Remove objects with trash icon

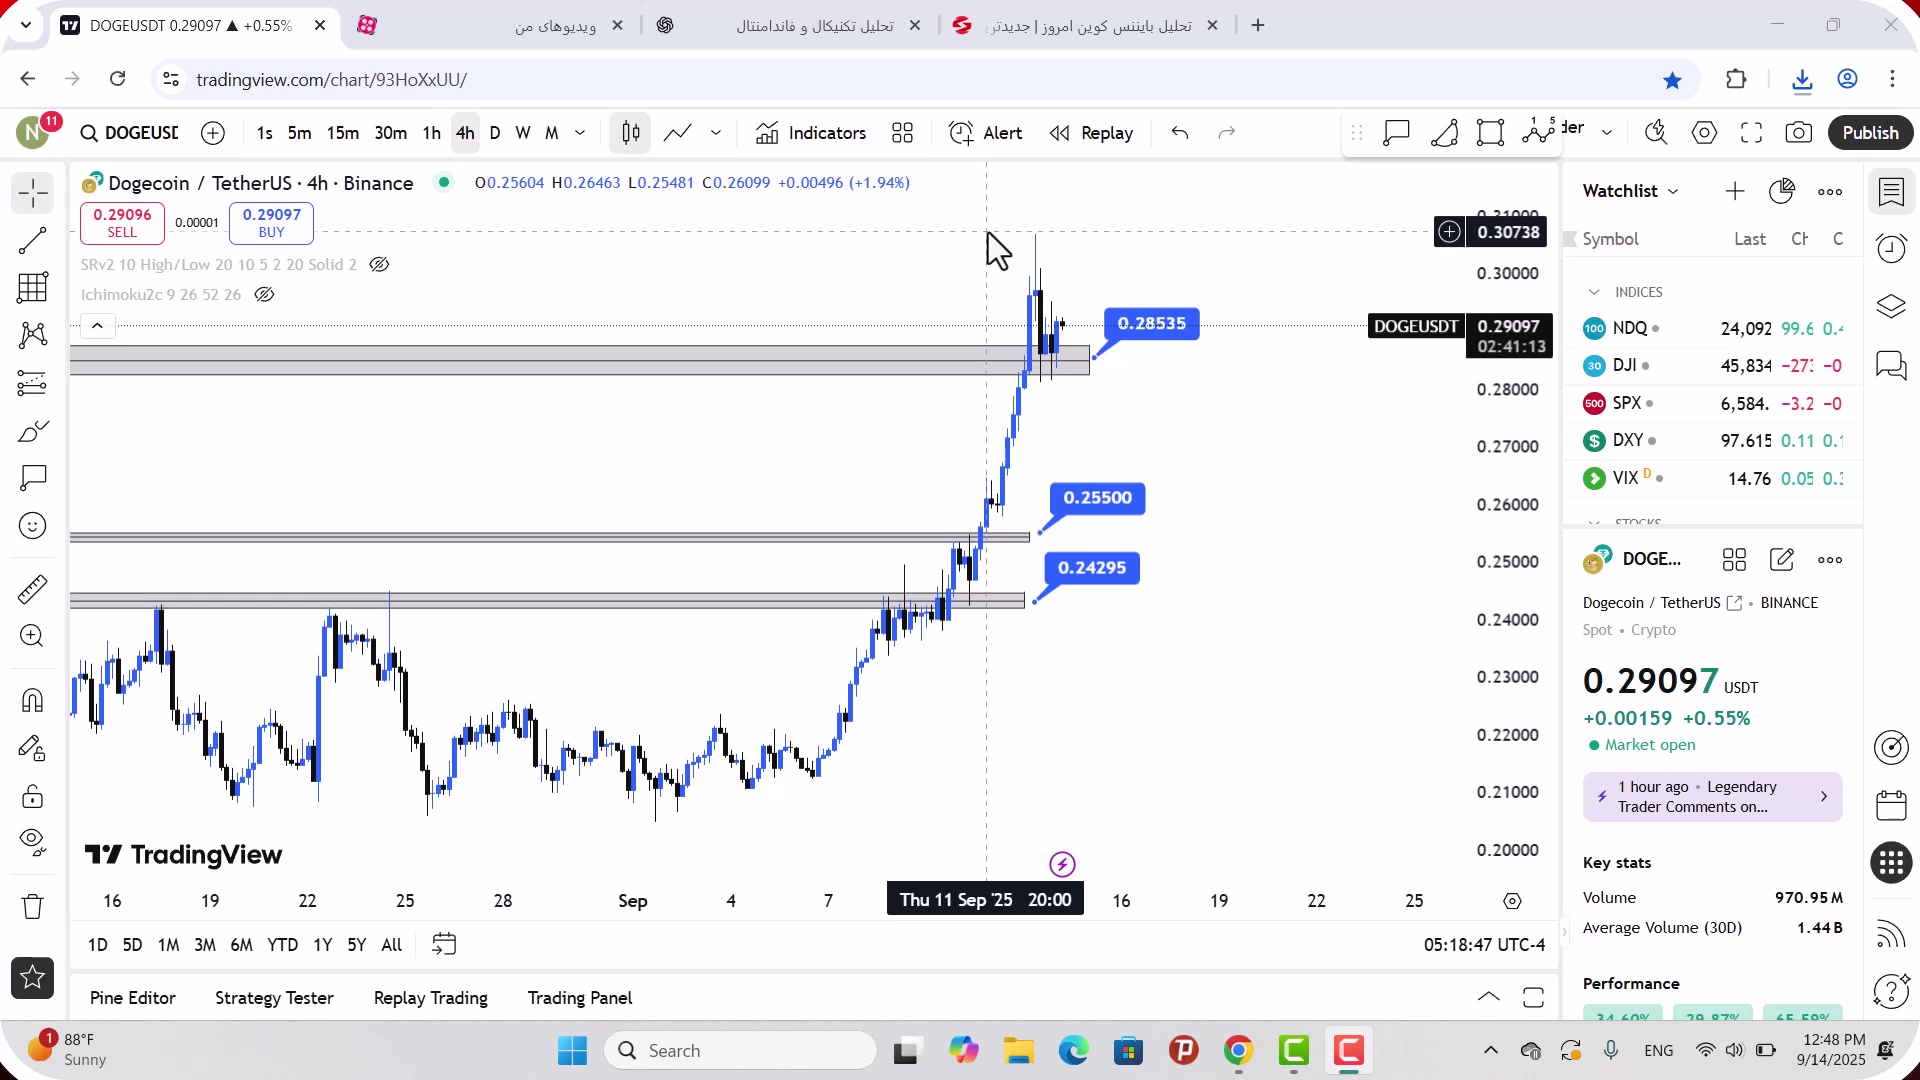[x=33, y=906]
